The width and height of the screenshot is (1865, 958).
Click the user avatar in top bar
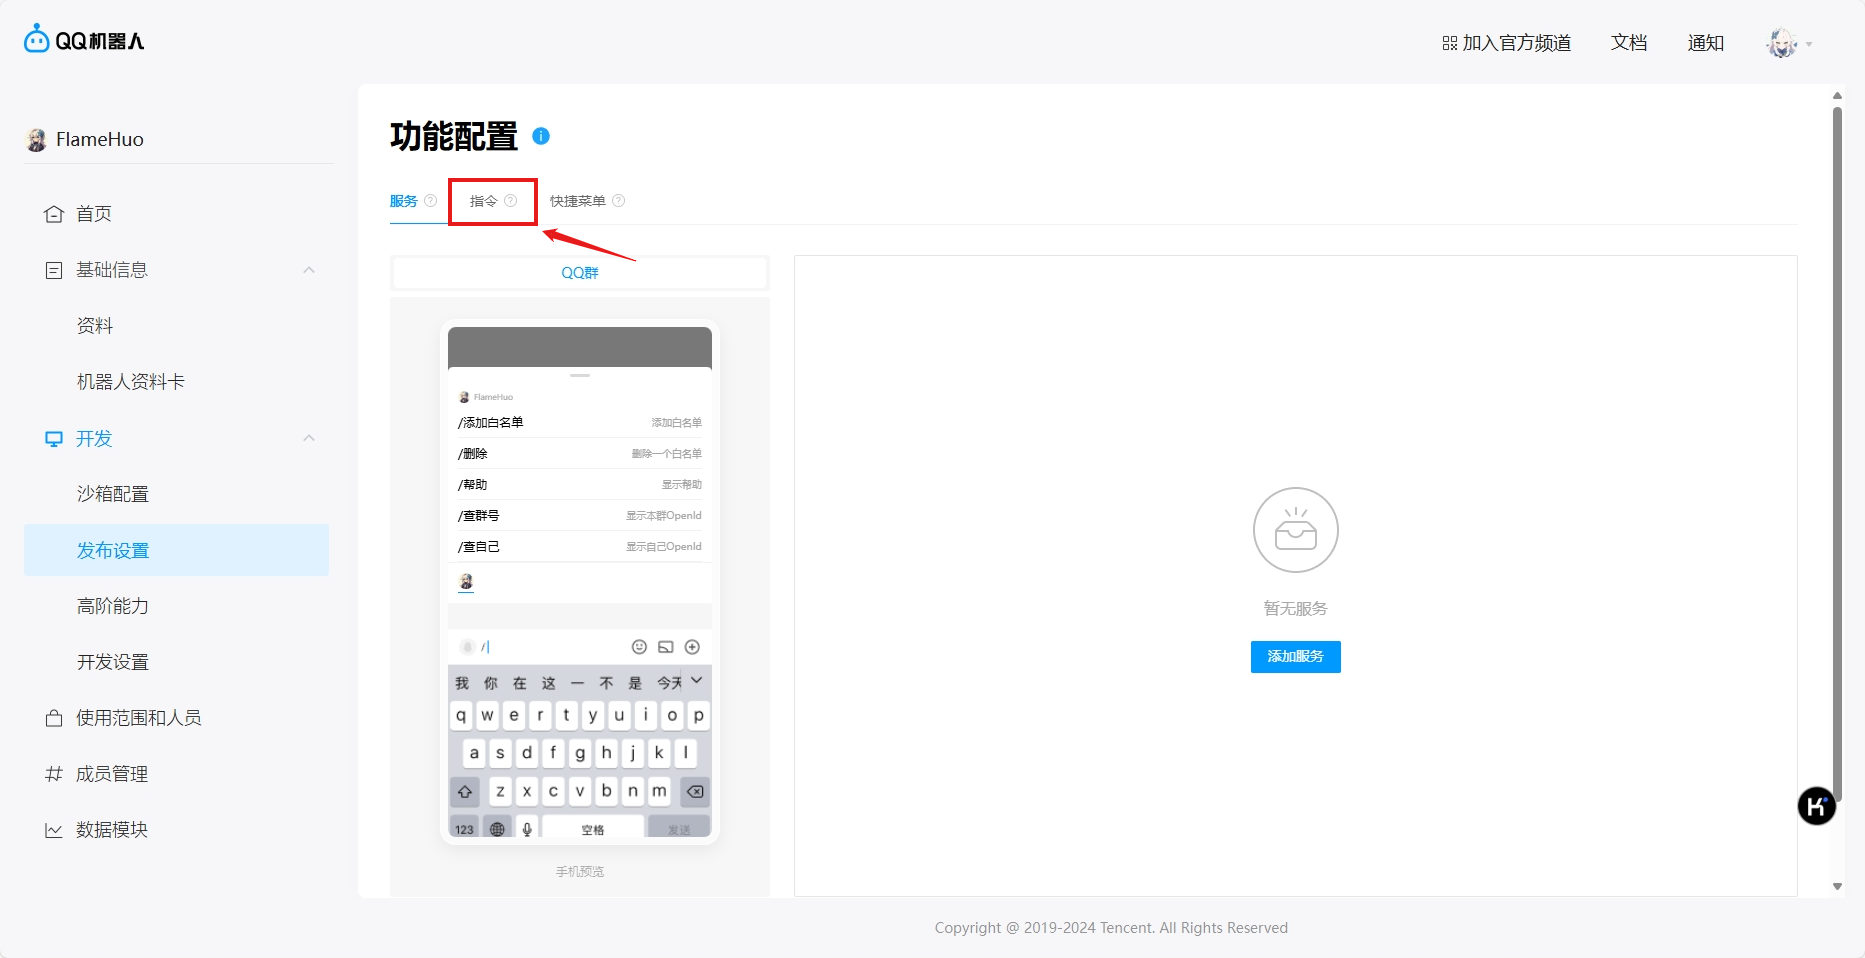[x=1782, y=43]
